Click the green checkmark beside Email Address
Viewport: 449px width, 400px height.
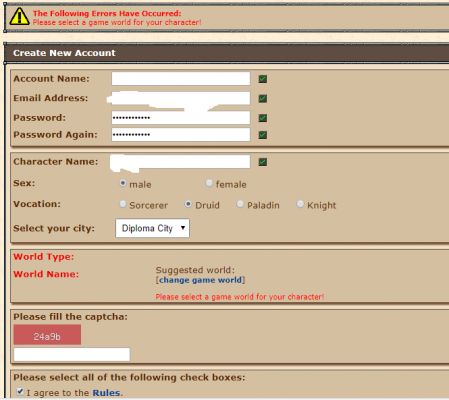coord(263,98)
